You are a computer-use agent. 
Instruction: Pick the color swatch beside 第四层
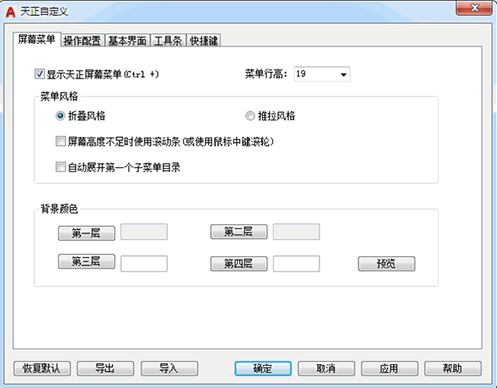click(296, 264)
